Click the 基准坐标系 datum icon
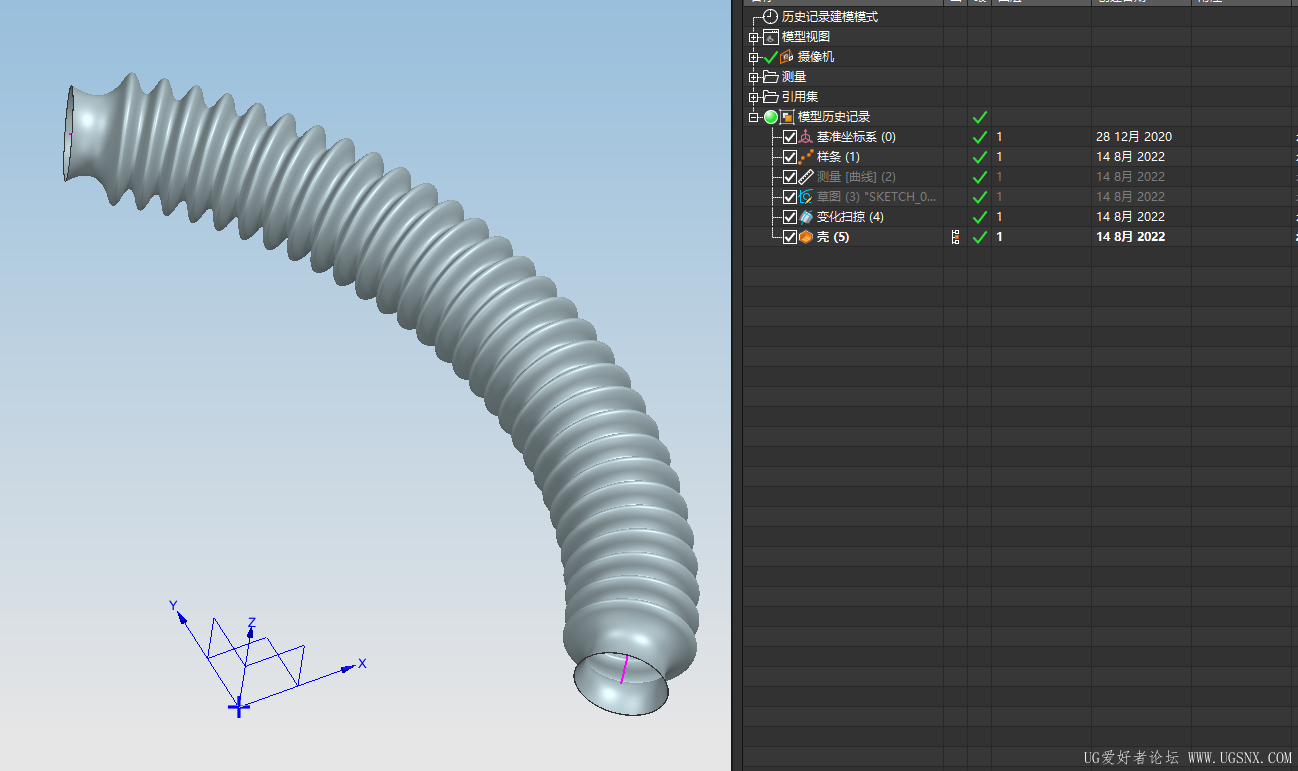The width and height of the screenshot is (1298, 771). [806, 137]
